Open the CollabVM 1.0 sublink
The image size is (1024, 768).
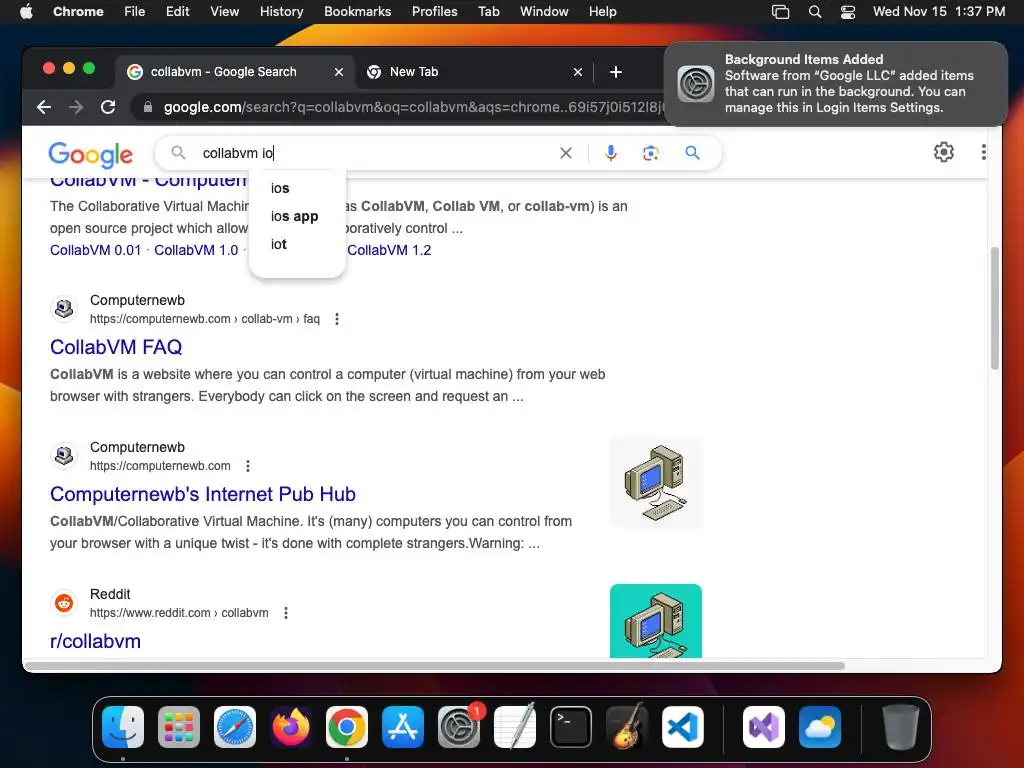click(196, 250)
